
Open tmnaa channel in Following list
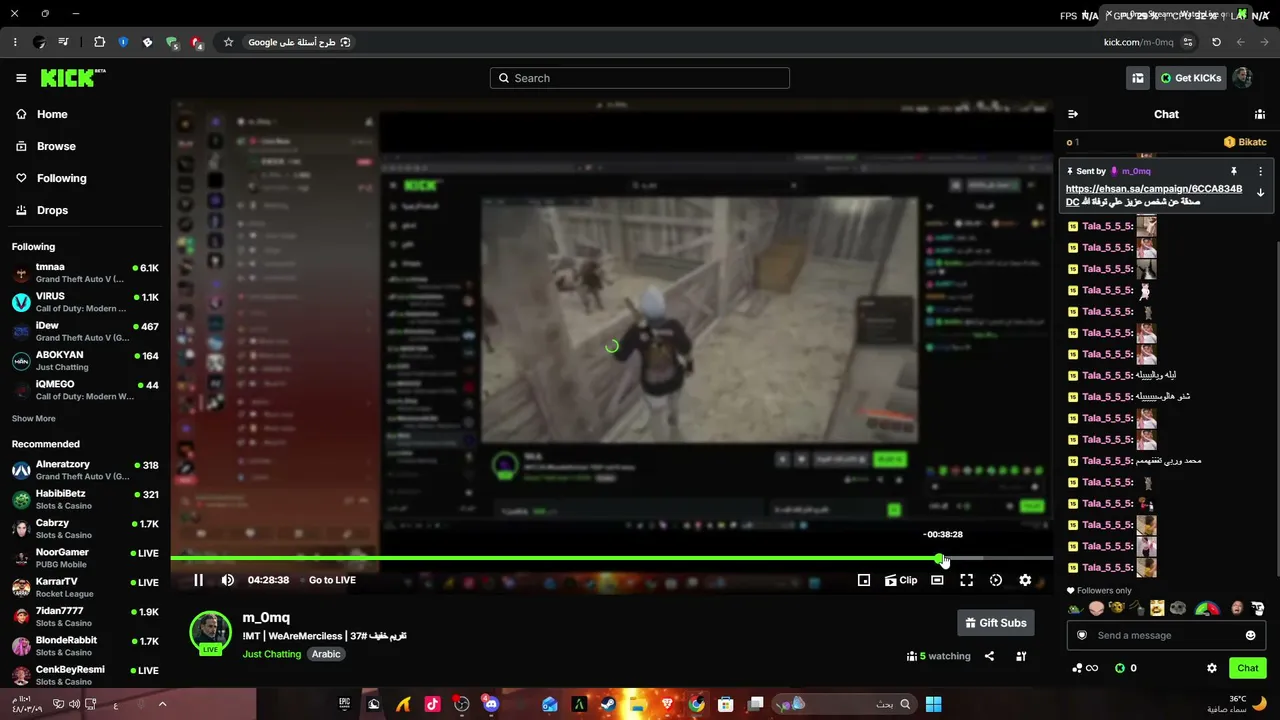[x=85, y=273]
